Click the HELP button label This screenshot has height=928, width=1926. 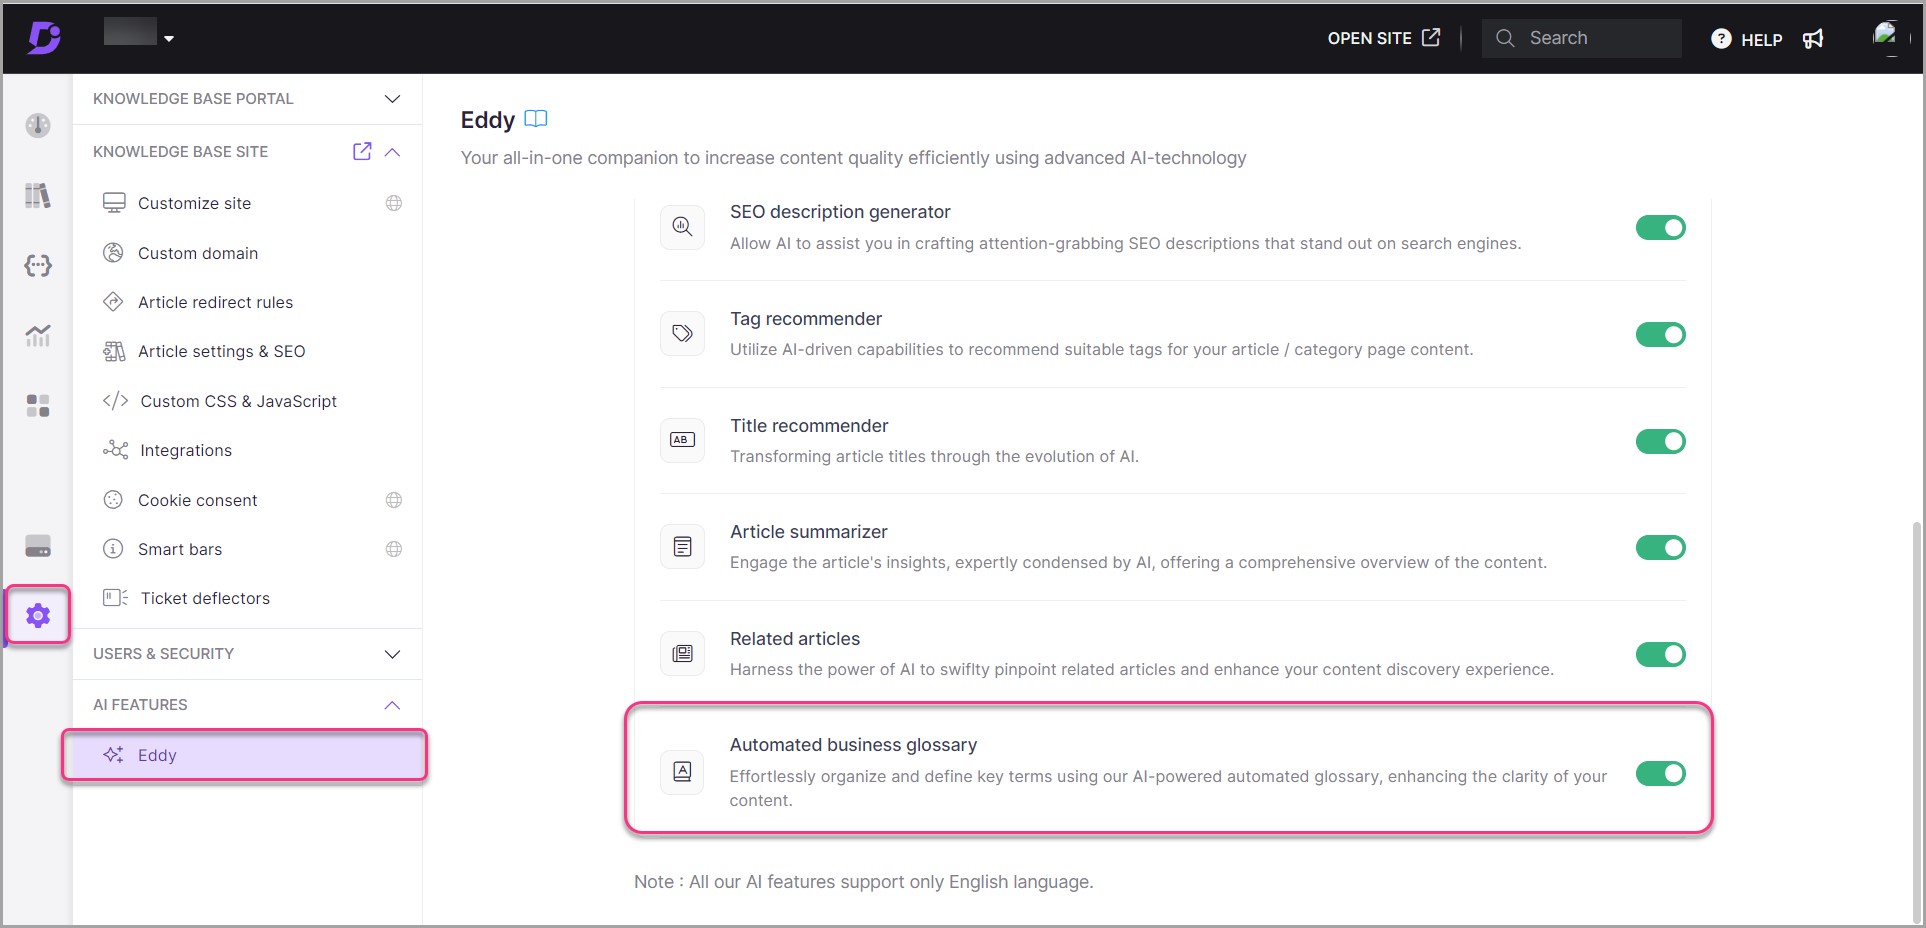(x=1761, y=40)
